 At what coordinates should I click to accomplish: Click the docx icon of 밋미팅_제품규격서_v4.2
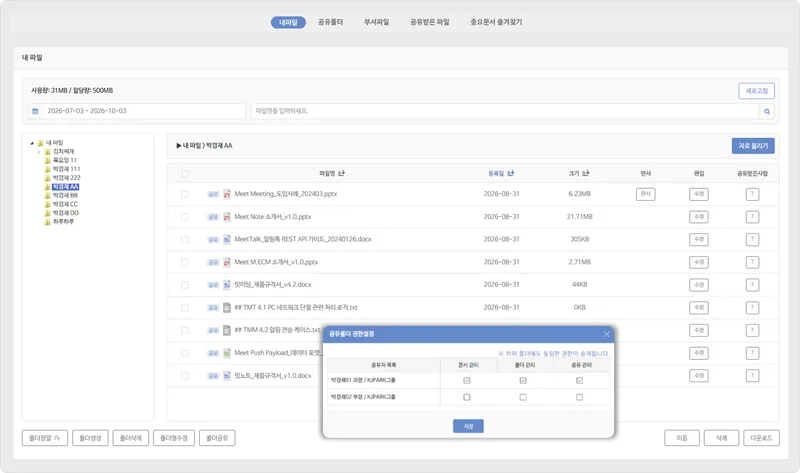(x=227, y=285)
